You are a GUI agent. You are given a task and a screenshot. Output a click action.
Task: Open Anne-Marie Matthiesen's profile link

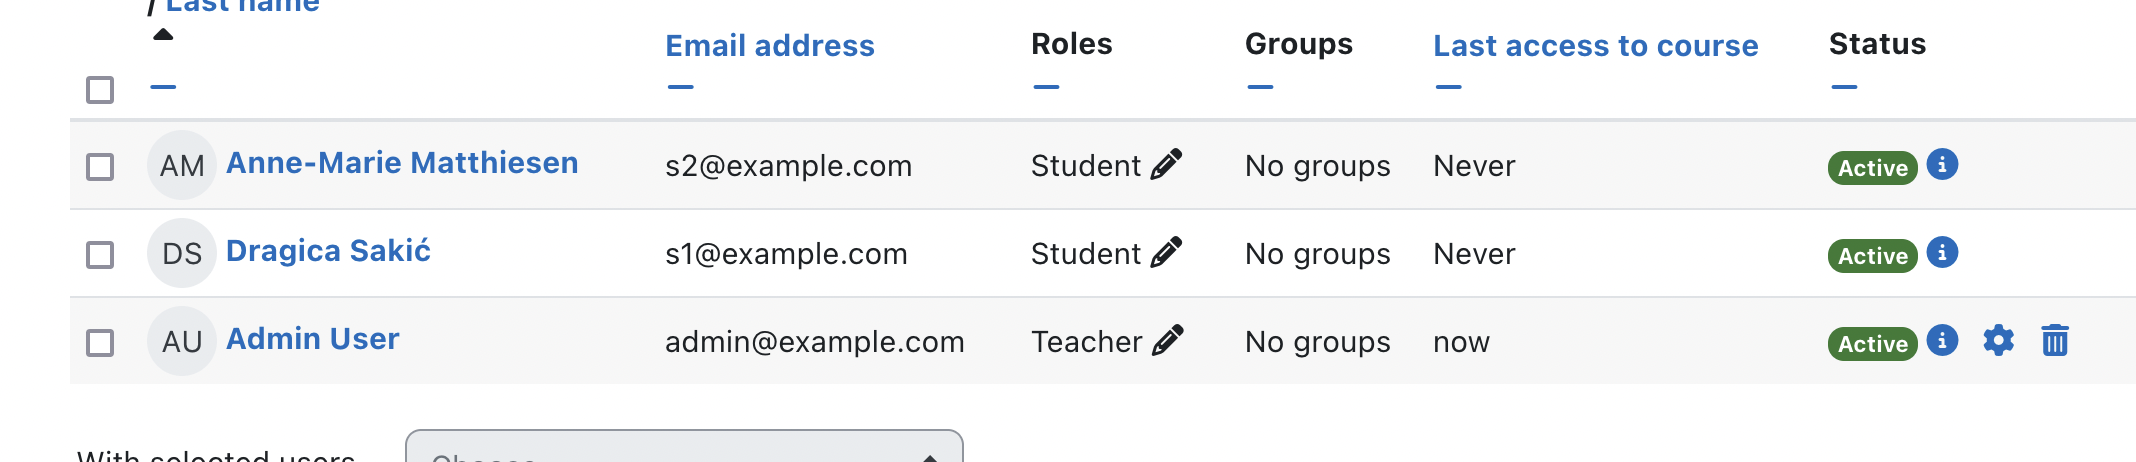point(402,163)
